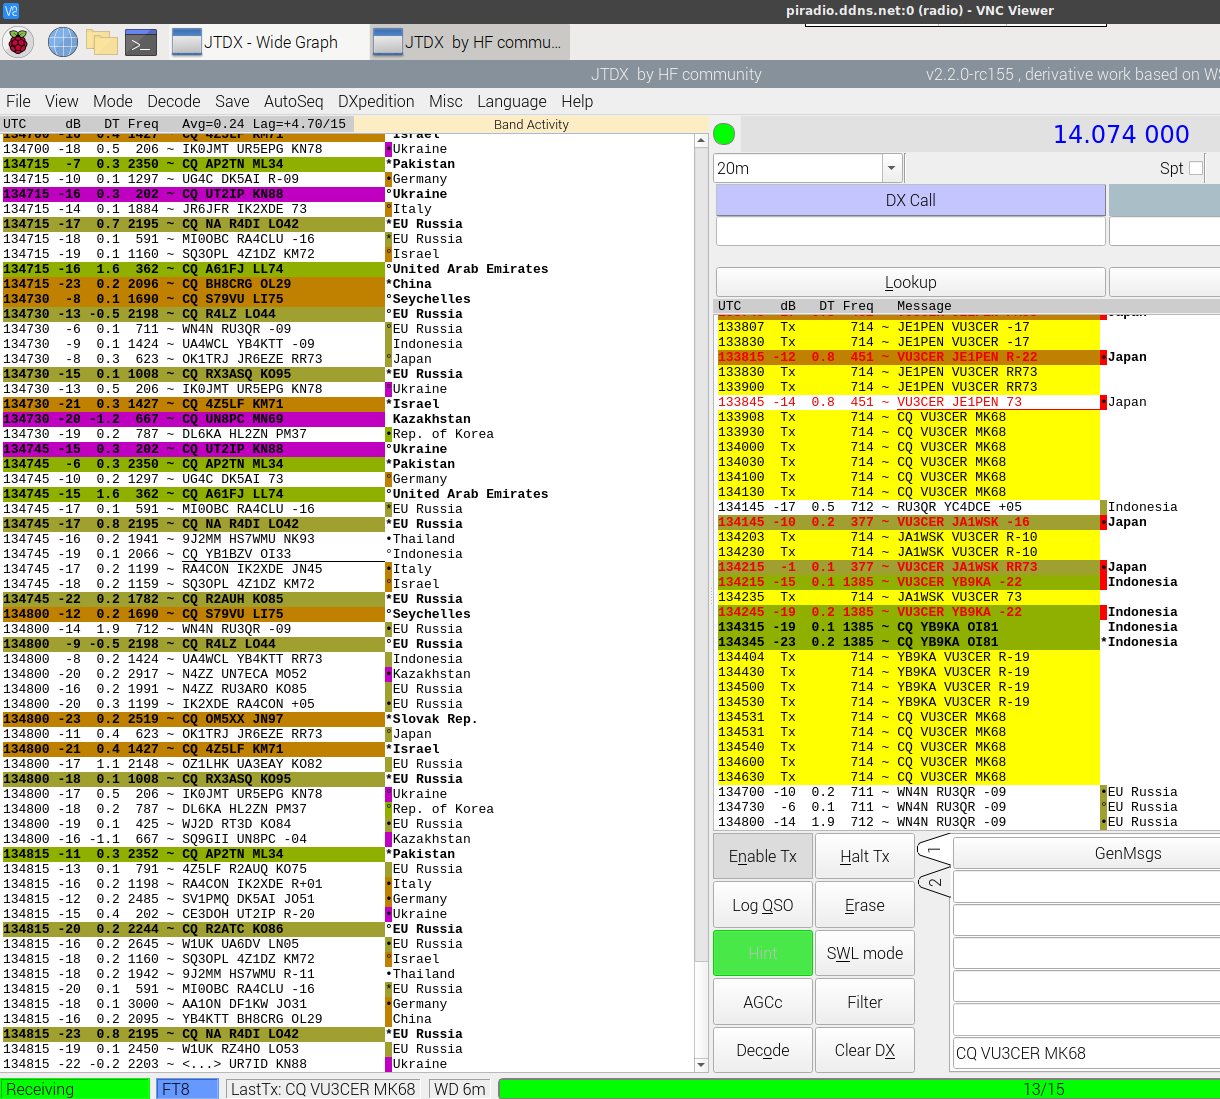Click the Band Activity scrollbar down arrow
This screenshot has width=1220, height=1099.
(701, 1065)
